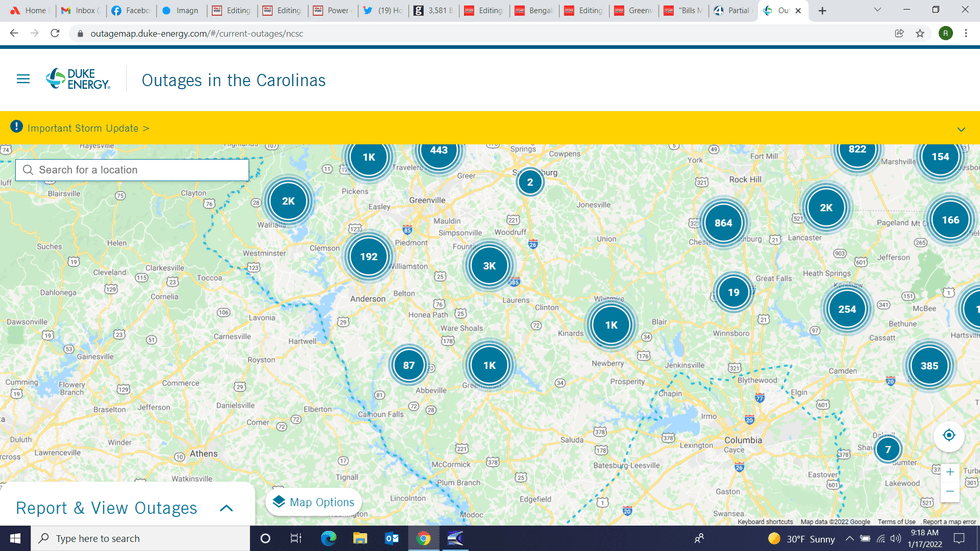Select the 7 outage marker near Sumter
Screen dimensions: 980x551
[x=888, y=449]
